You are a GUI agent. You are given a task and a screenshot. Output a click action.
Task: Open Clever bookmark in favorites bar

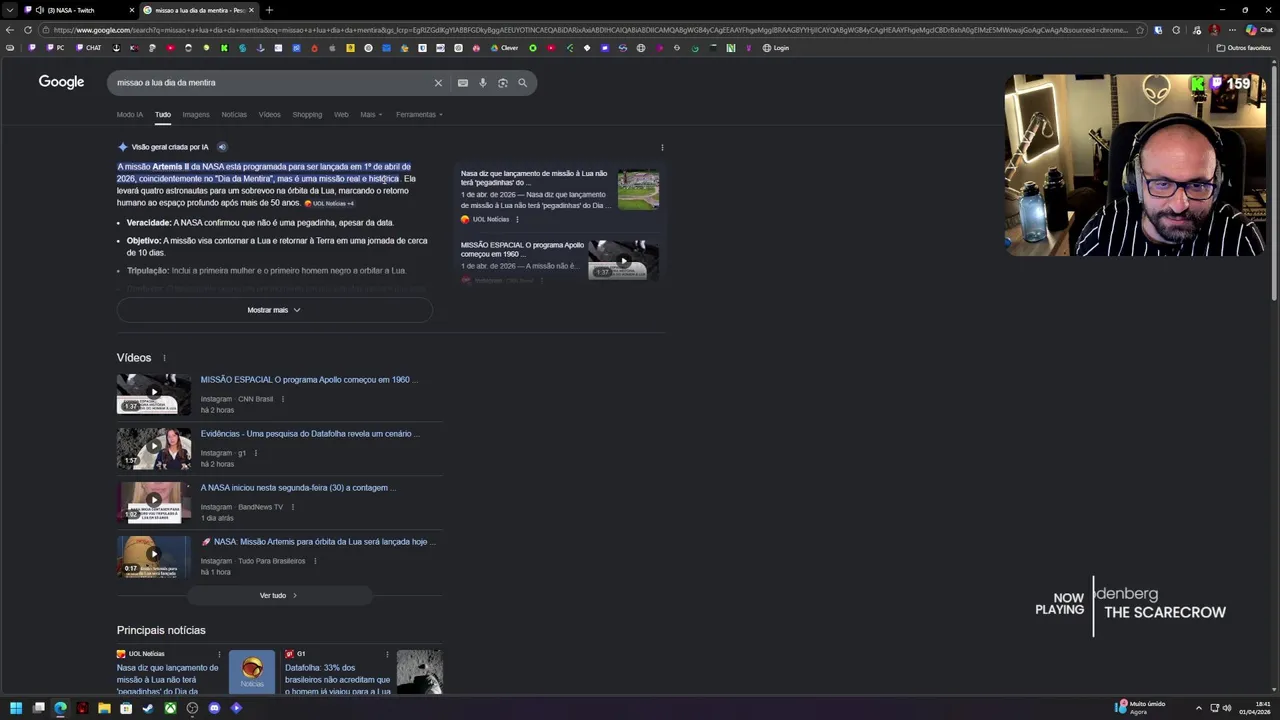504,48
